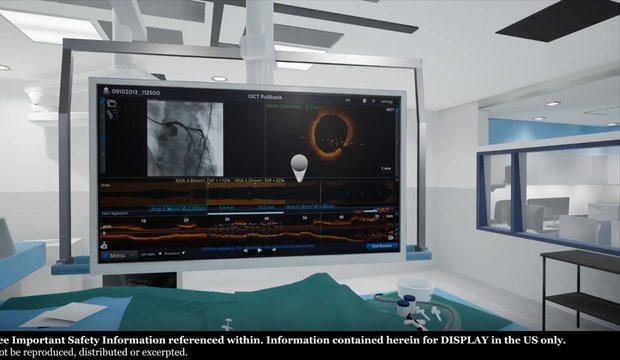The width and height of the screenshot is (620, 360).
Task: Click the 50 mm mark on the L-mode ruler
Action: coord(304,218)
